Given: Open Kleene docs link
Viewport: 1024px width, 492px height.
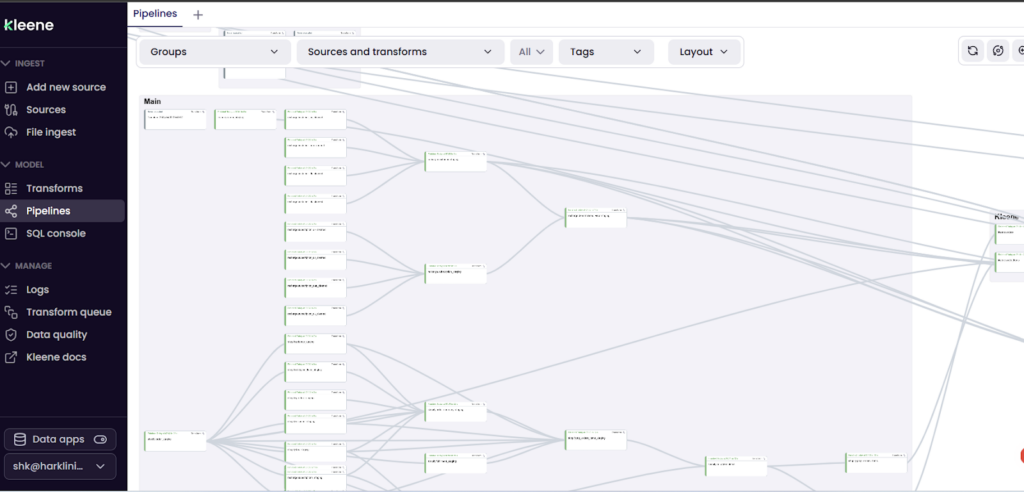Looking at the screenshot, I should 56,357.
